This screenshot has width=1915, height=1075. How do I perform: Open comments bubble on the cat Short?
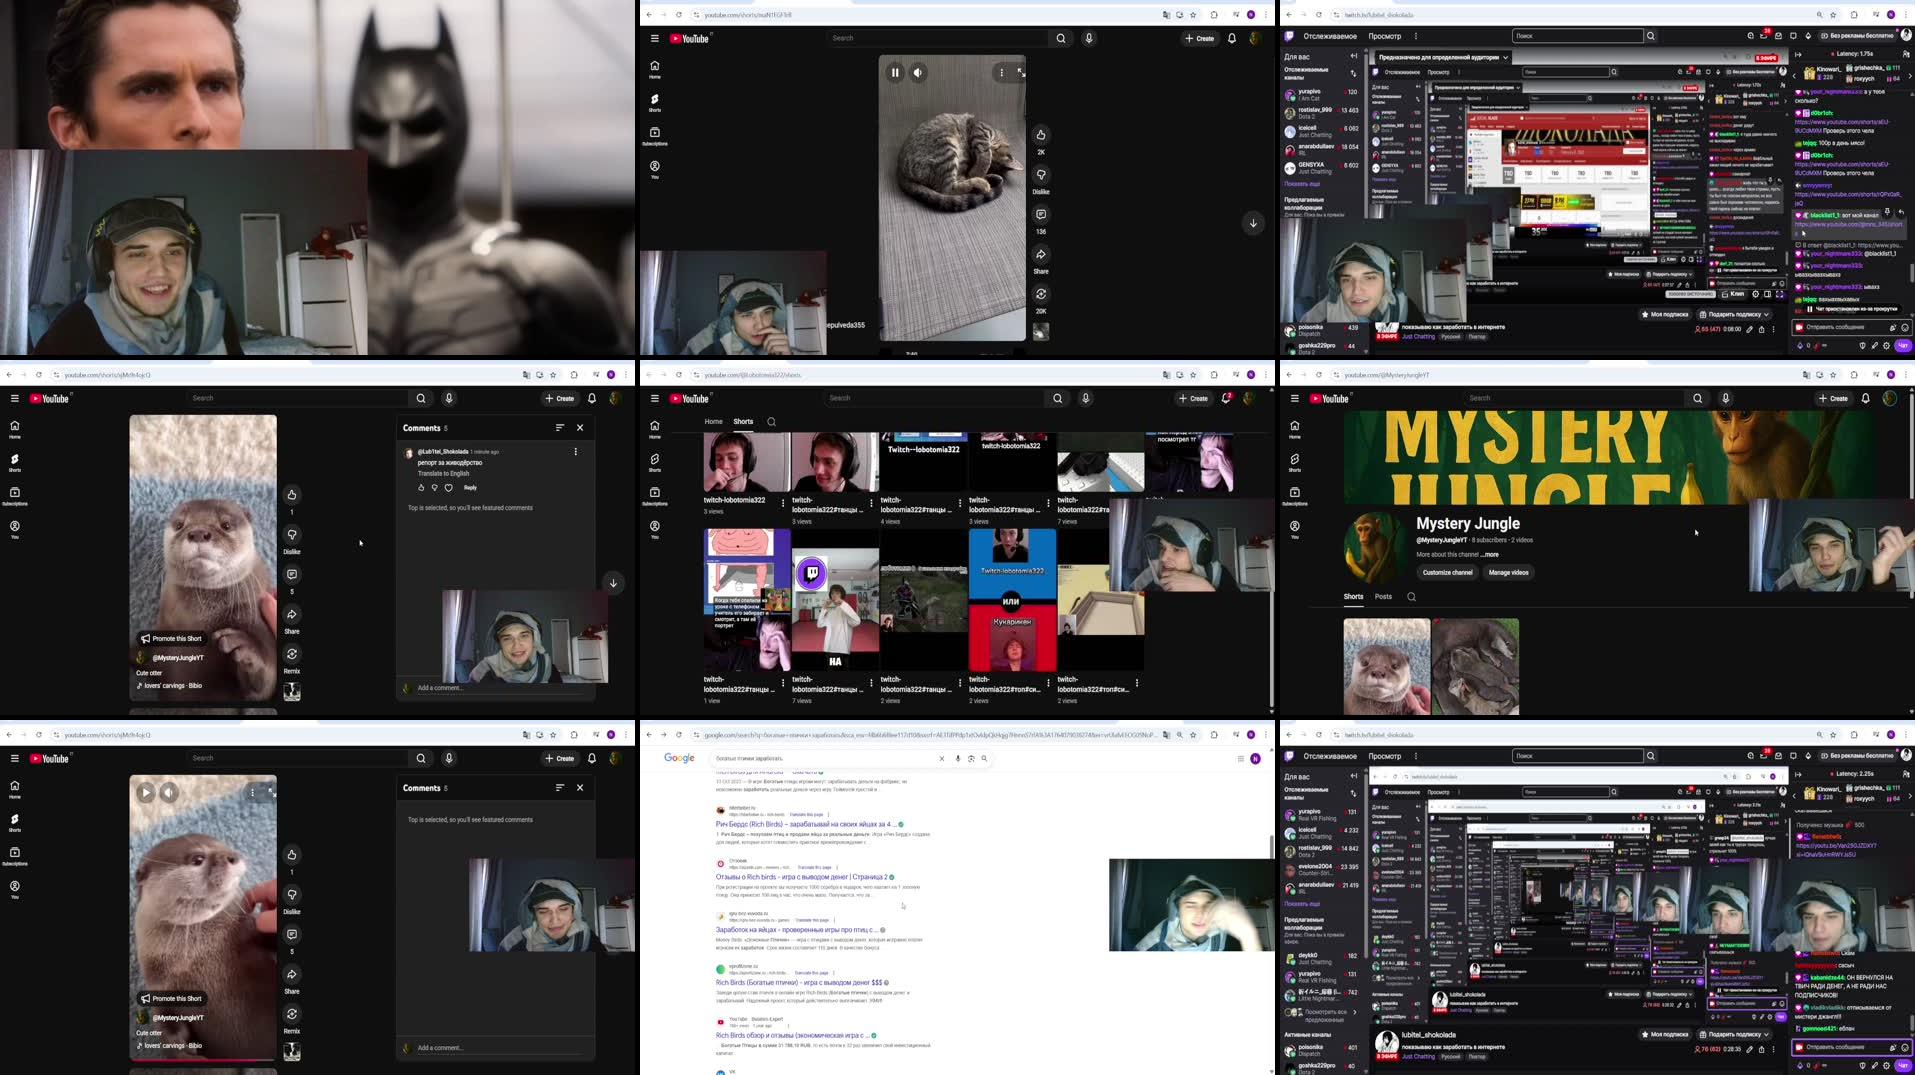point(1040,216)
